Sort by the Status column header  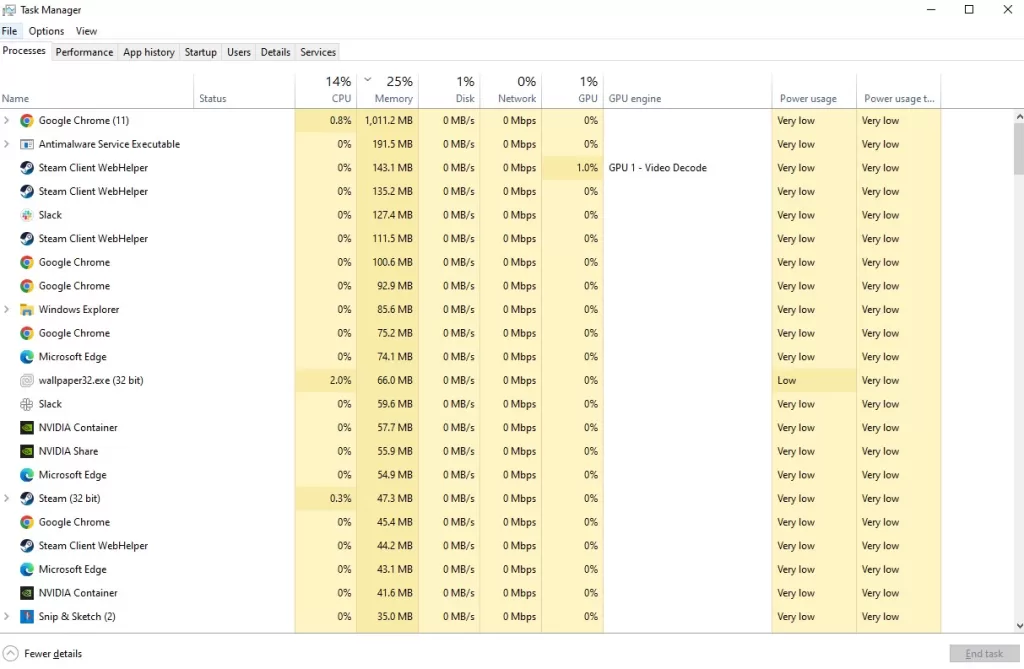(244, 90)
